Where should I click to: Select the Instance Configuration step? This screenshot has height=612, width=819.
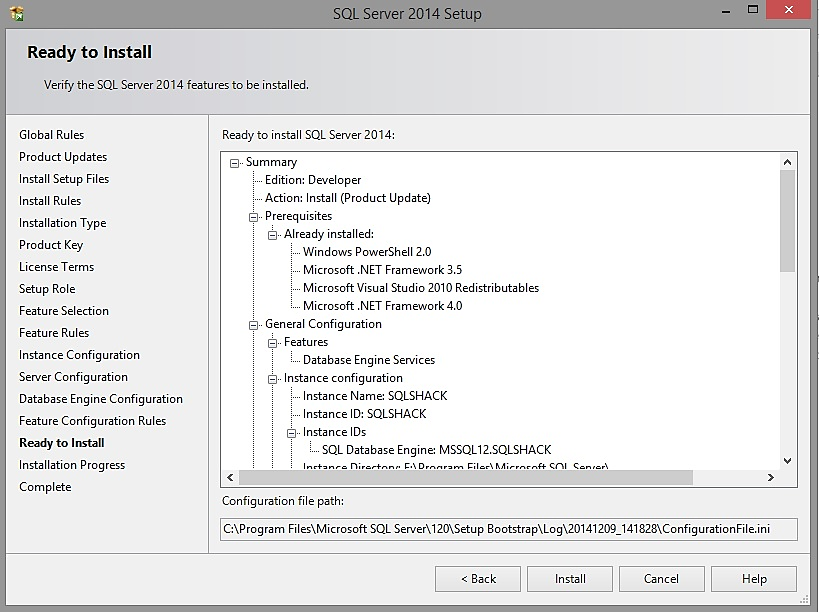coord(79,355)
